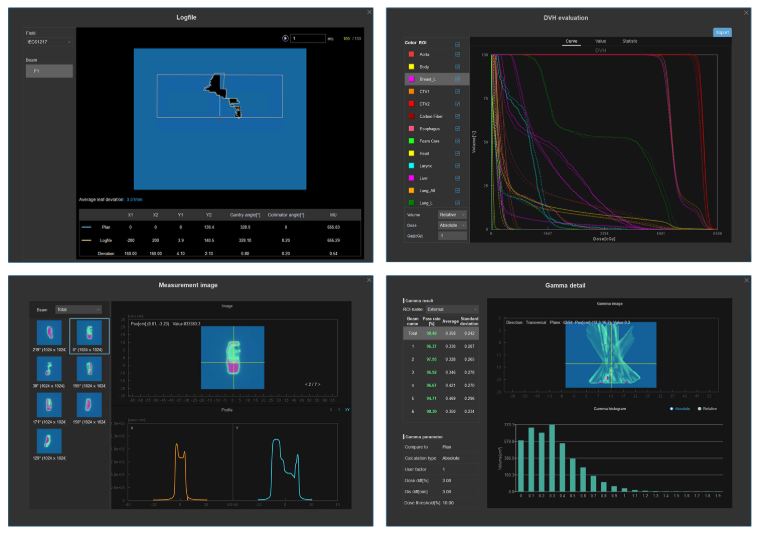Viewport: 759px width, 533px height.
Task: Click the skip-forward double arrow above Profile
Action: tap(347, 409)
